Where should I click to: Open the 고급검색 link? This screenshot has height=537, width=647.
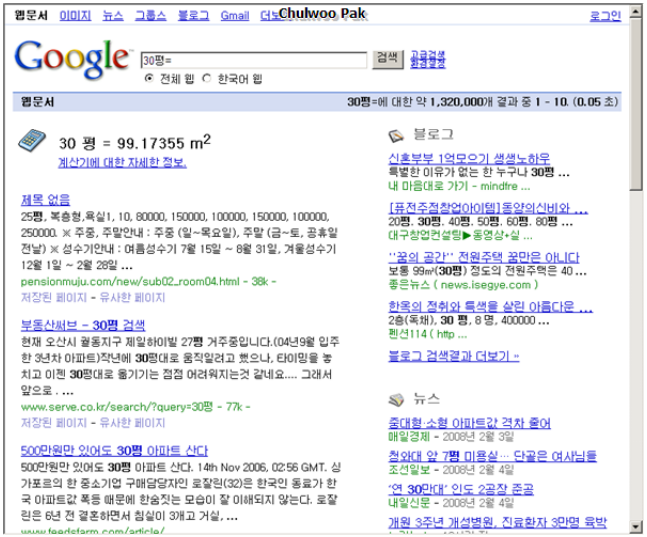tap(428, 55)
